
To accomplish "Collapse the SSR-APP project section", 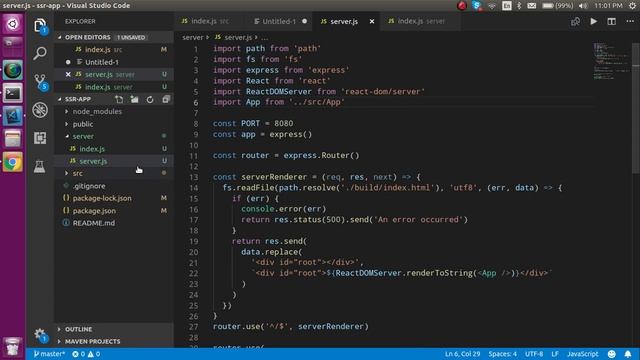I will [x=78, y=99].
